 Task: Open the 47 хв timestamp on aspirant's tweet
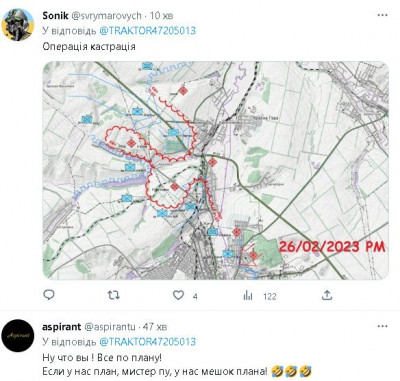point(155,327)
